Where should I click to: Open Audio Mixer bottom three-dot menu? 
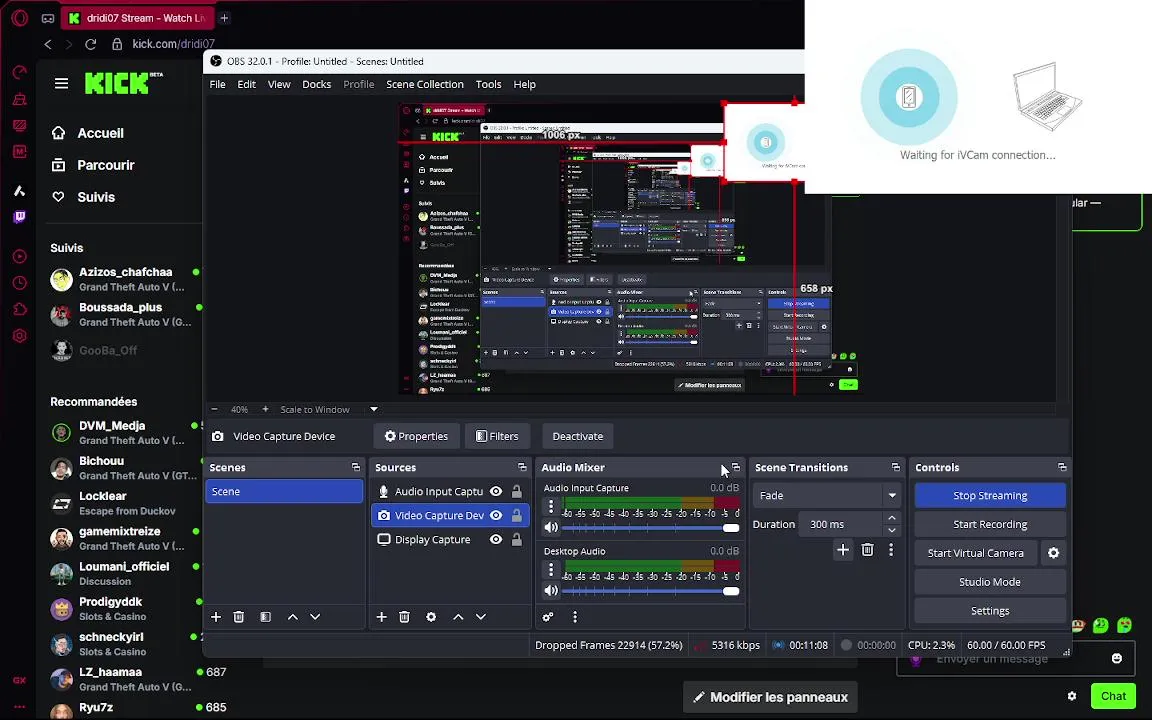point(575,617)
